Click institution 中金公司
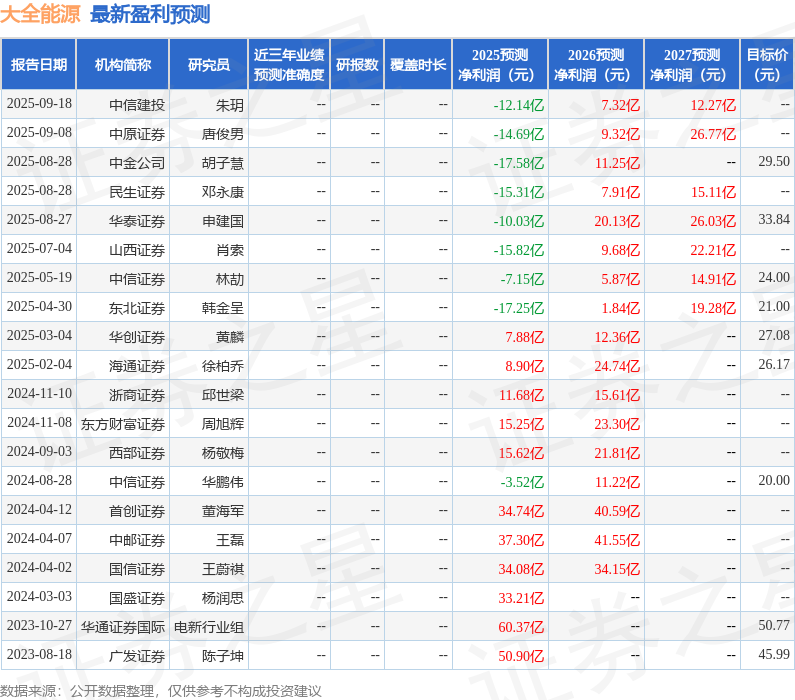The height and width of the screenshot is (700, 795). (137, 163)
